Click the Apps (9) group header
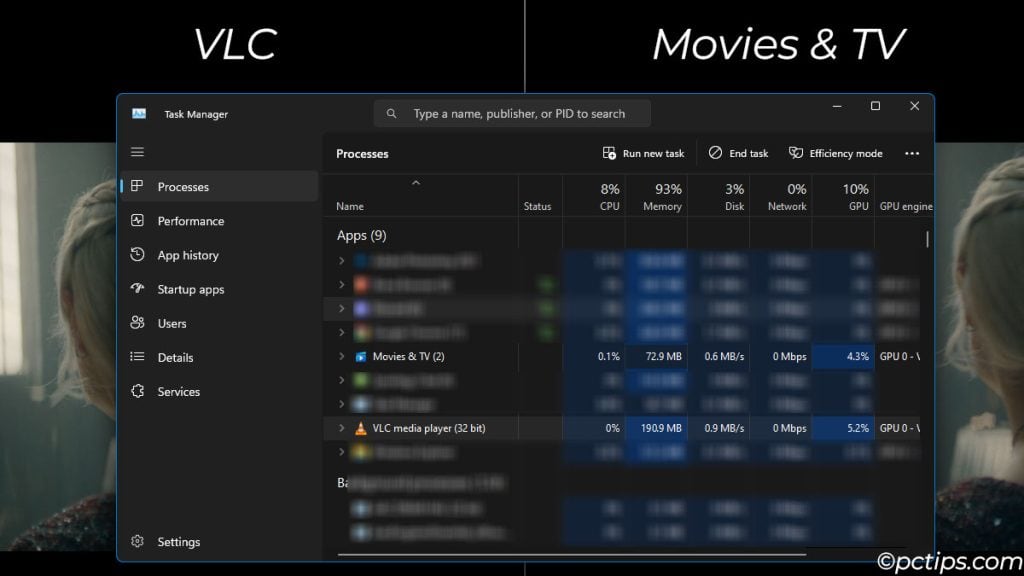Viewport: 1024px width, 576px height. [x=362, y=235]
